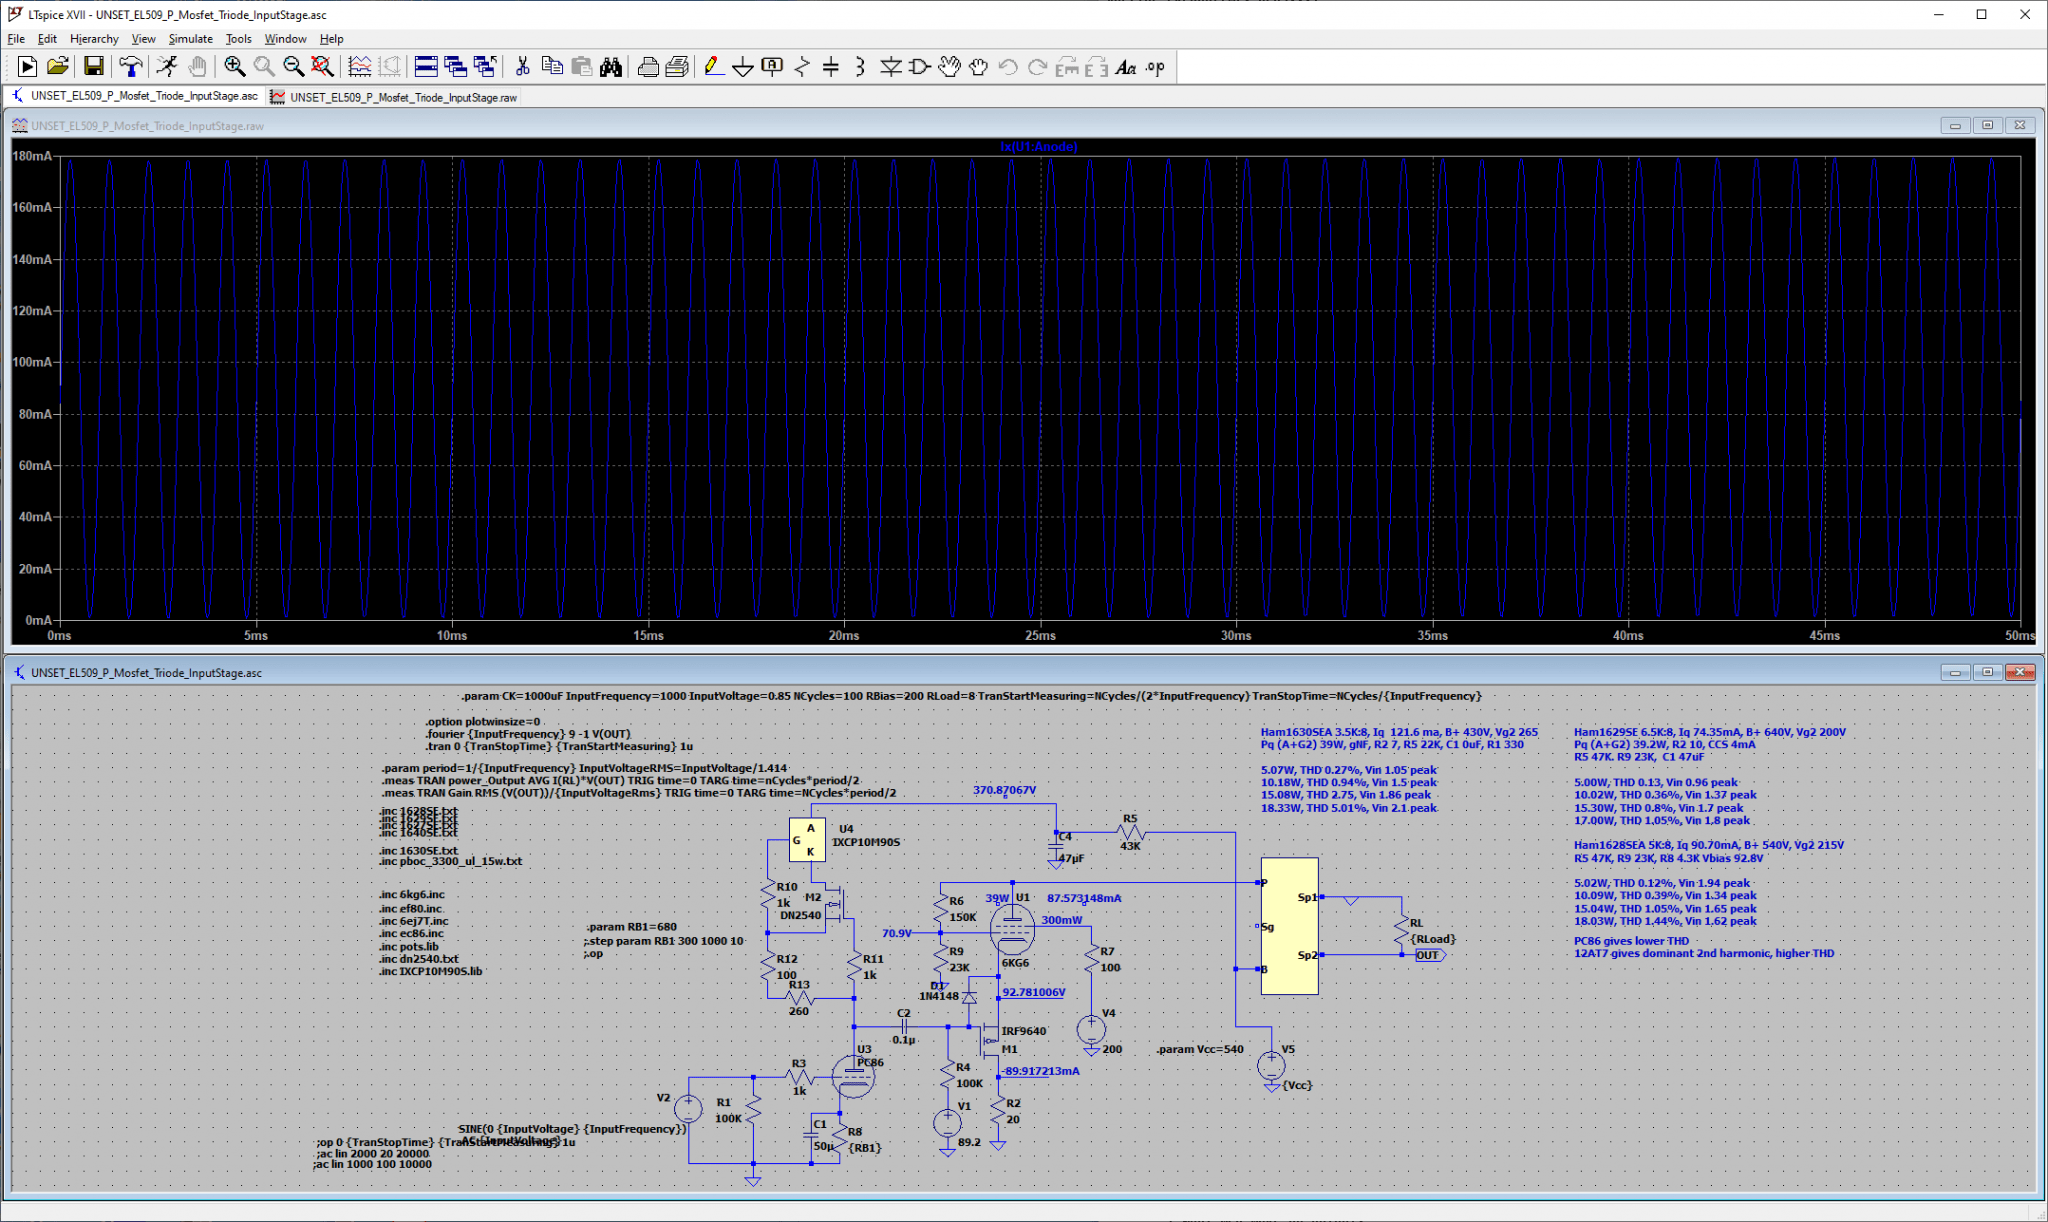Click the 370.87067V voltage annotation
2048x1222 pixels.
click(x=1004, y=790)
